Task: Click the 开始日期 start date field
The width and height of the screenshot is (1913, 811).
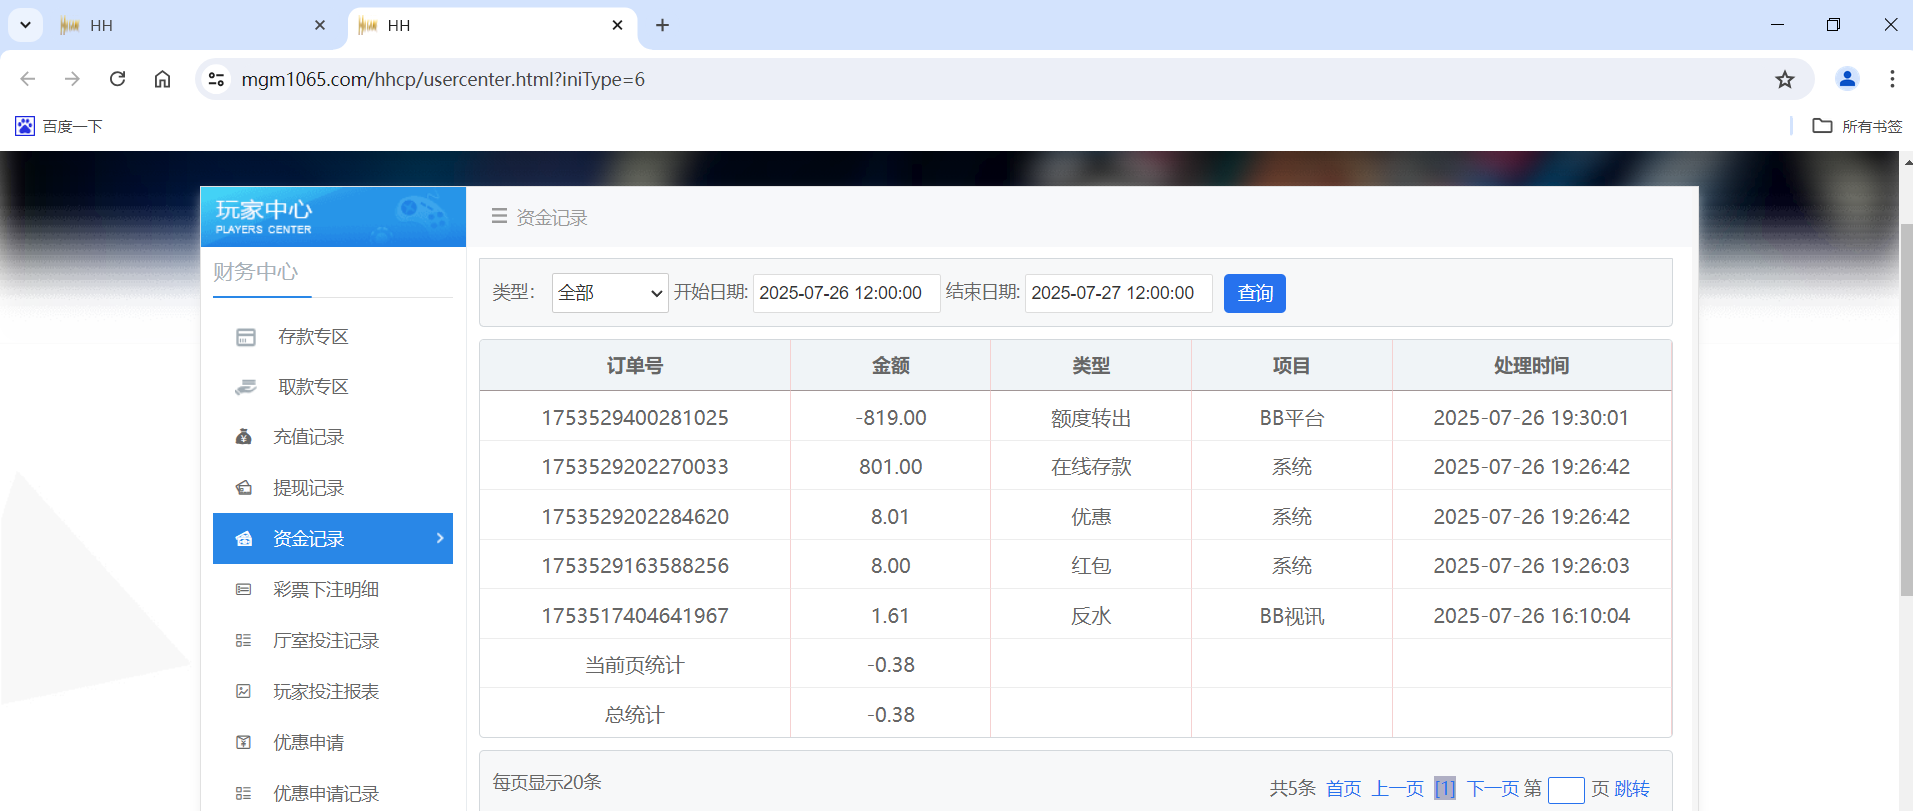Action: tap(845, 293)
